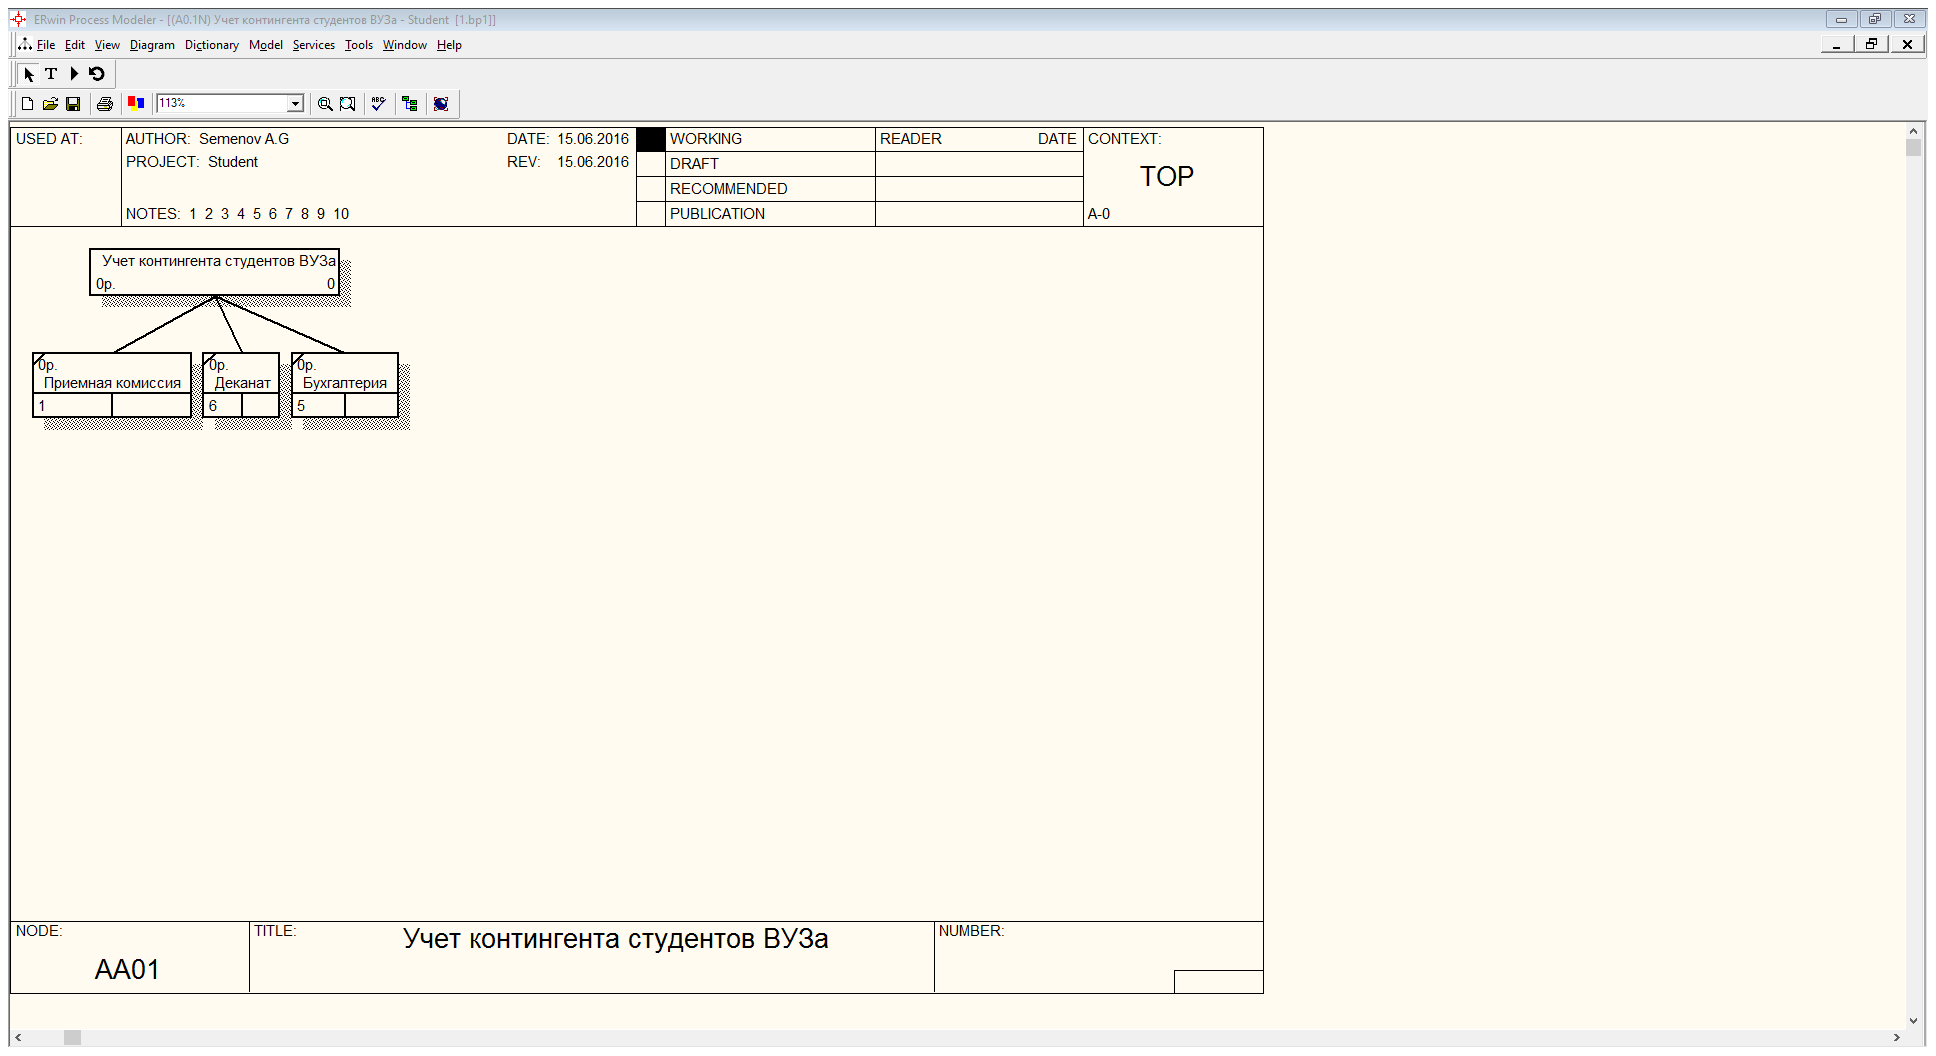Click the 'A-0' context text
This screenshot has width=1936, height=1056.
pos(1099,214)
